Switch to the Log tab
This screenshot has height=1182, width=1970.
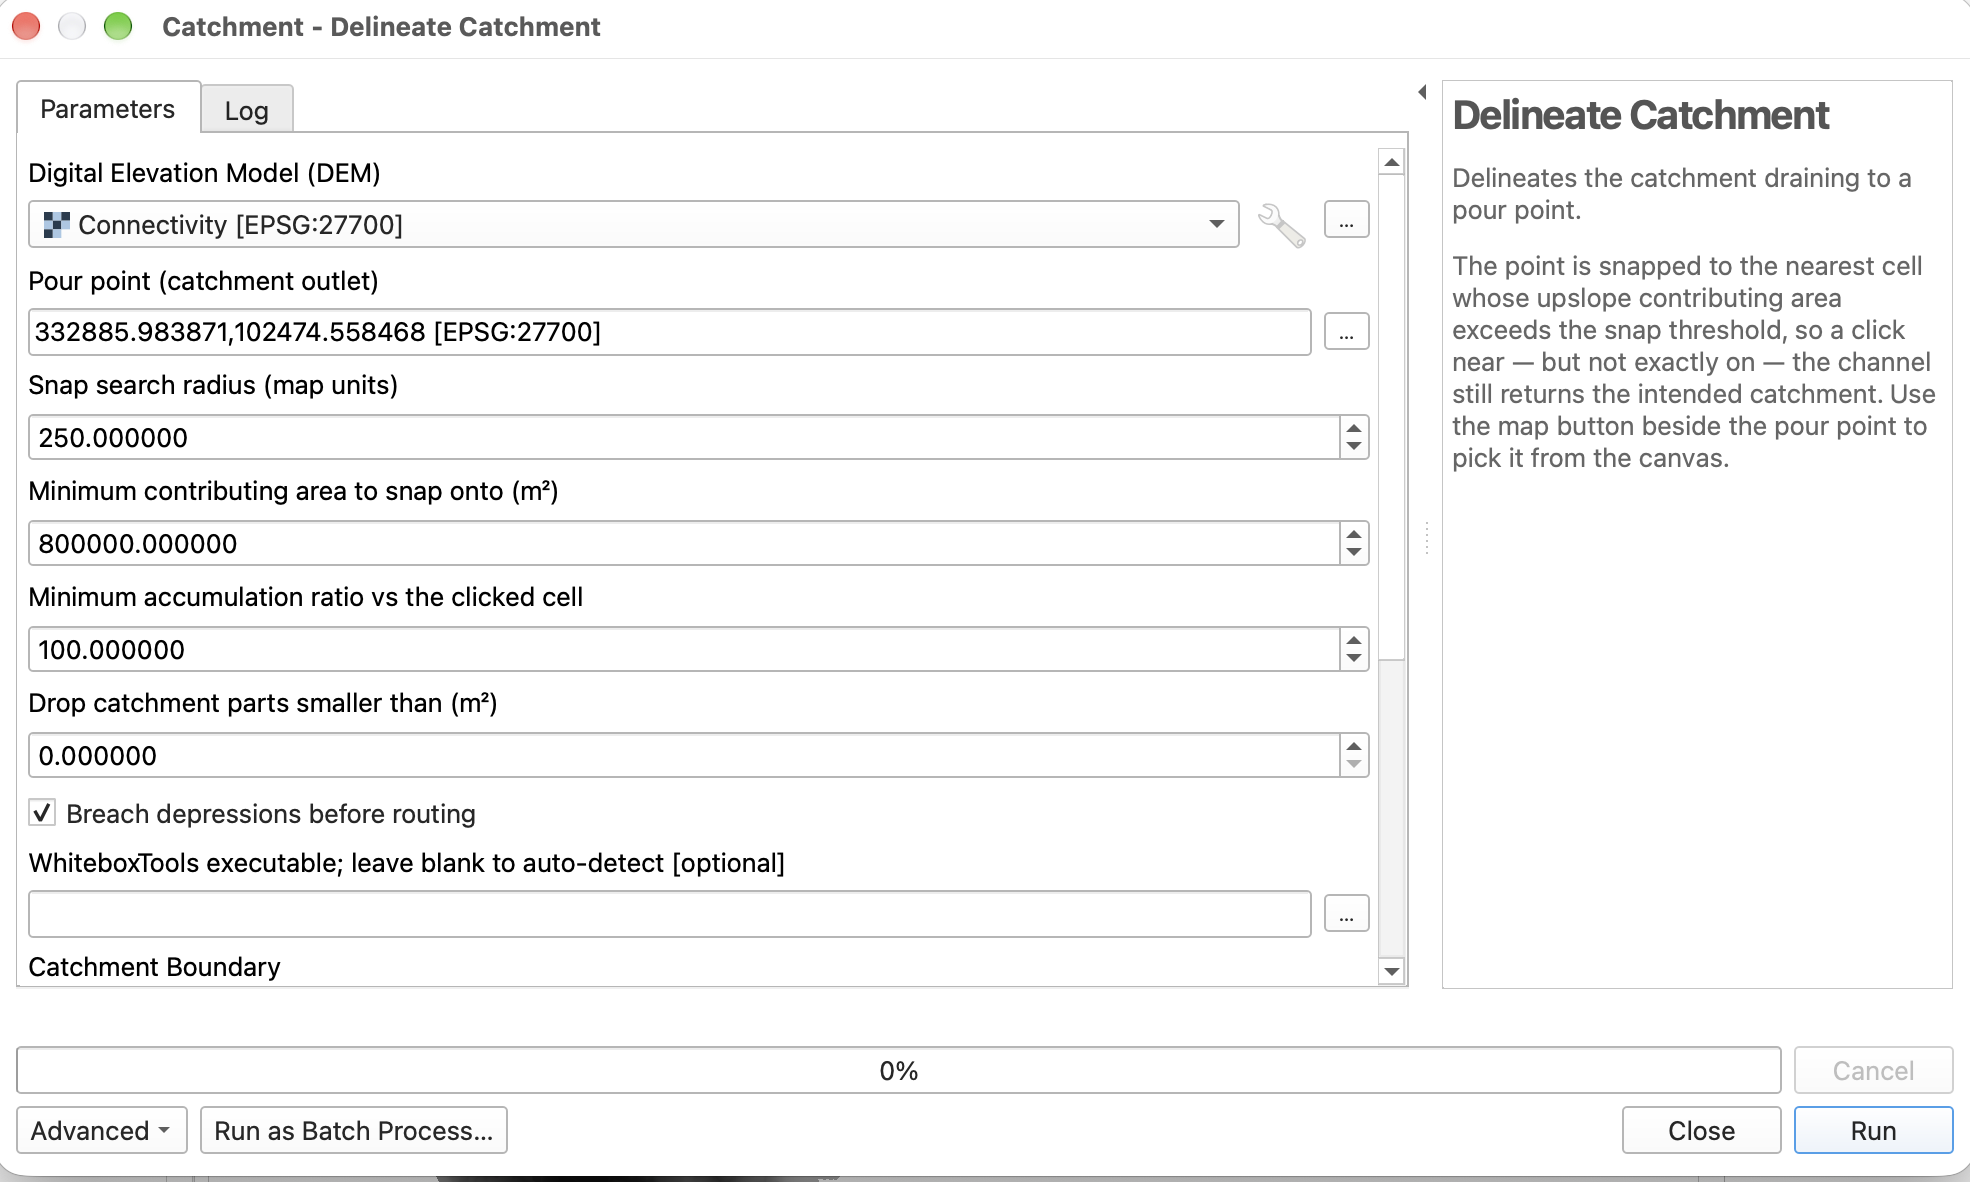click(x=247, y=110)
